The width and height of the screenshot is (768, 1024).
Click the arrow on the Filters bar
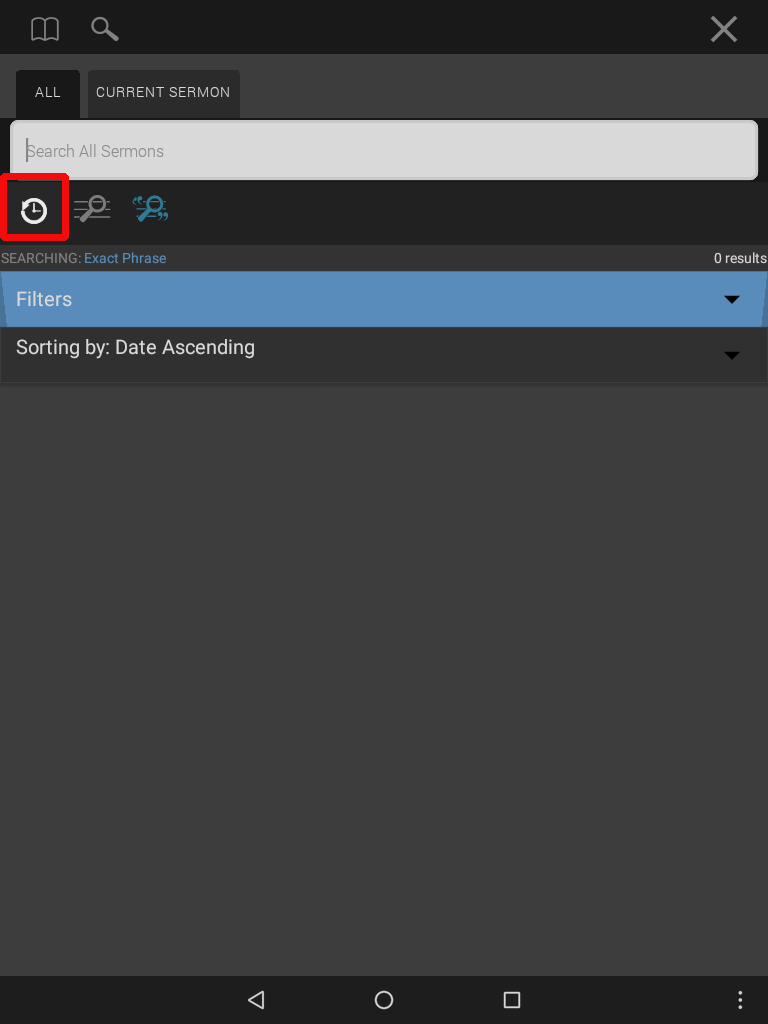732,299
